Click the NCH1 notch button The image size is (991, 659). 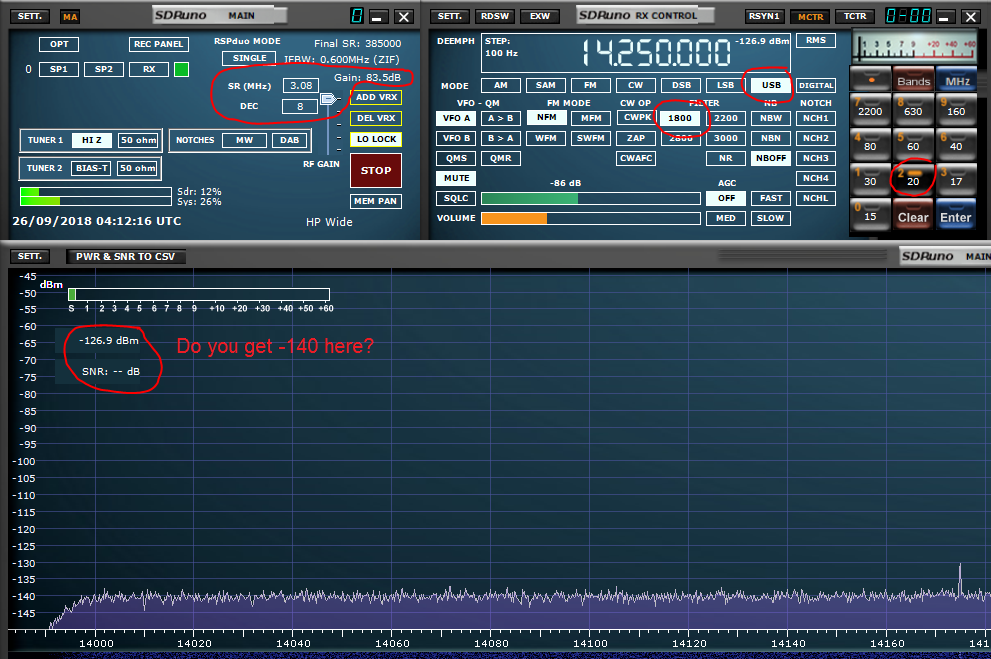tap(816, 118)
